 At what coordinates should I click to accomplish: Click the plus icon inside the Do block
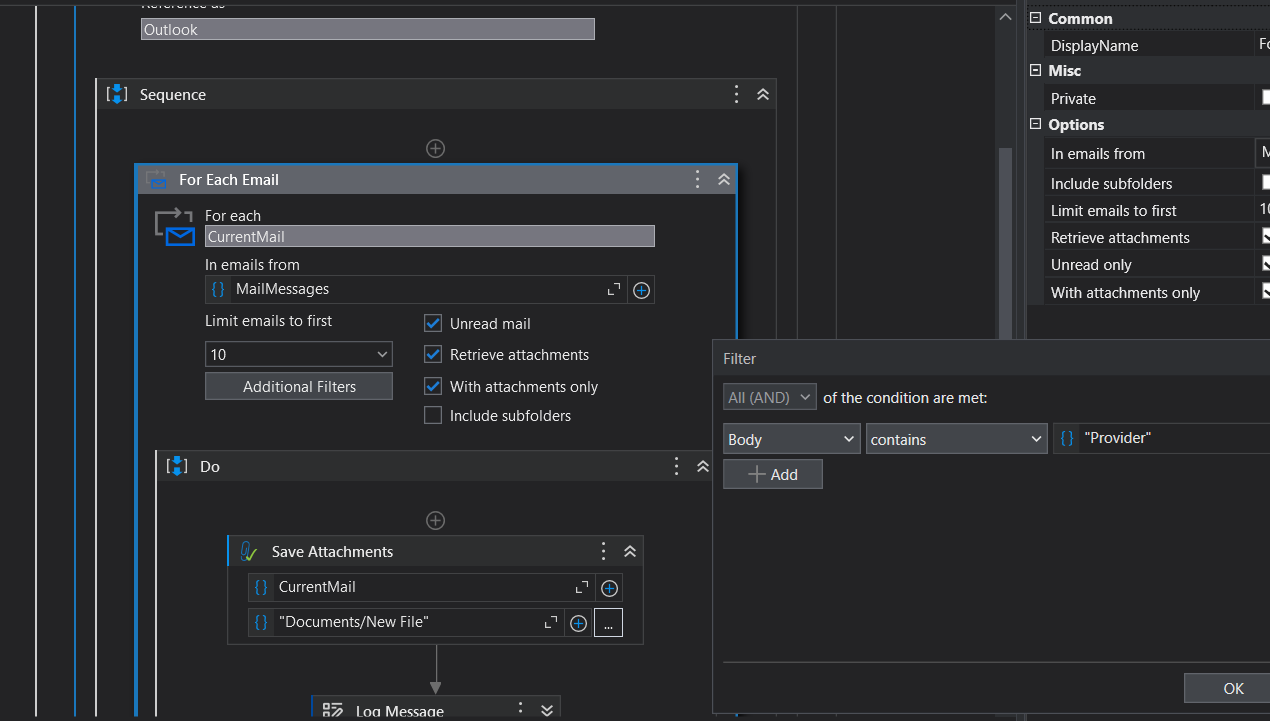[435, 520]
